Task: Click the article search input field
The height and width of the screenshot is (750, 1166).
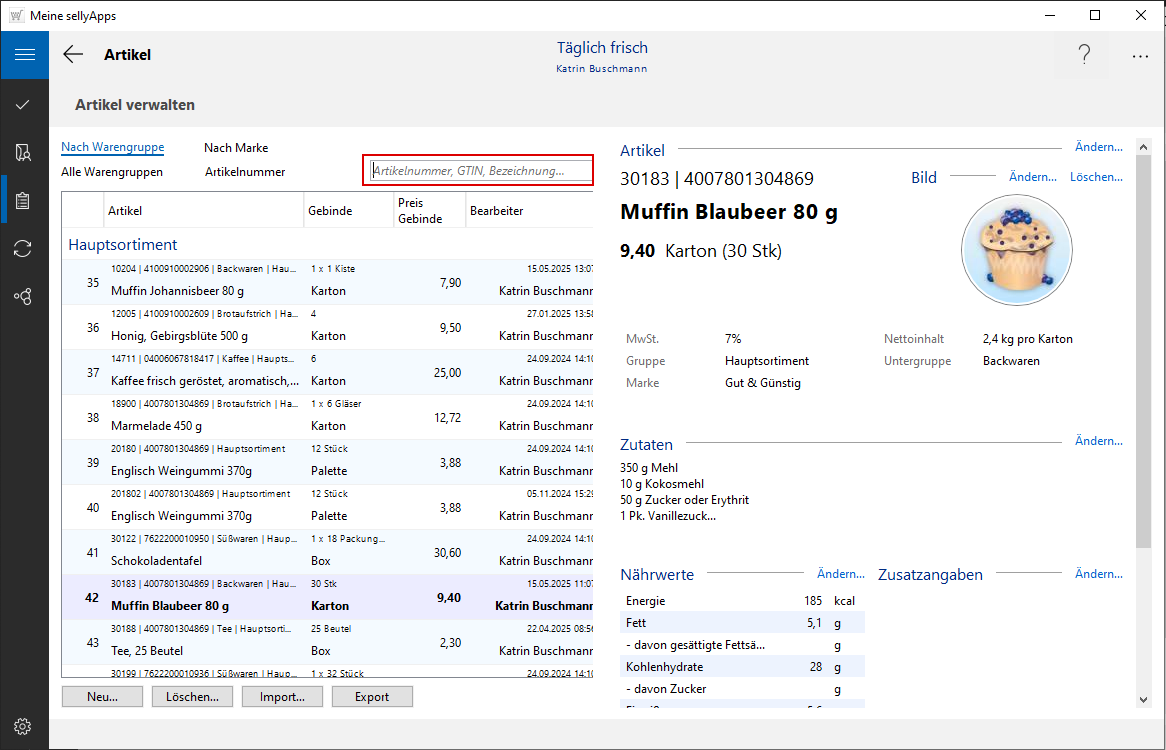Action: coord(479,171)
